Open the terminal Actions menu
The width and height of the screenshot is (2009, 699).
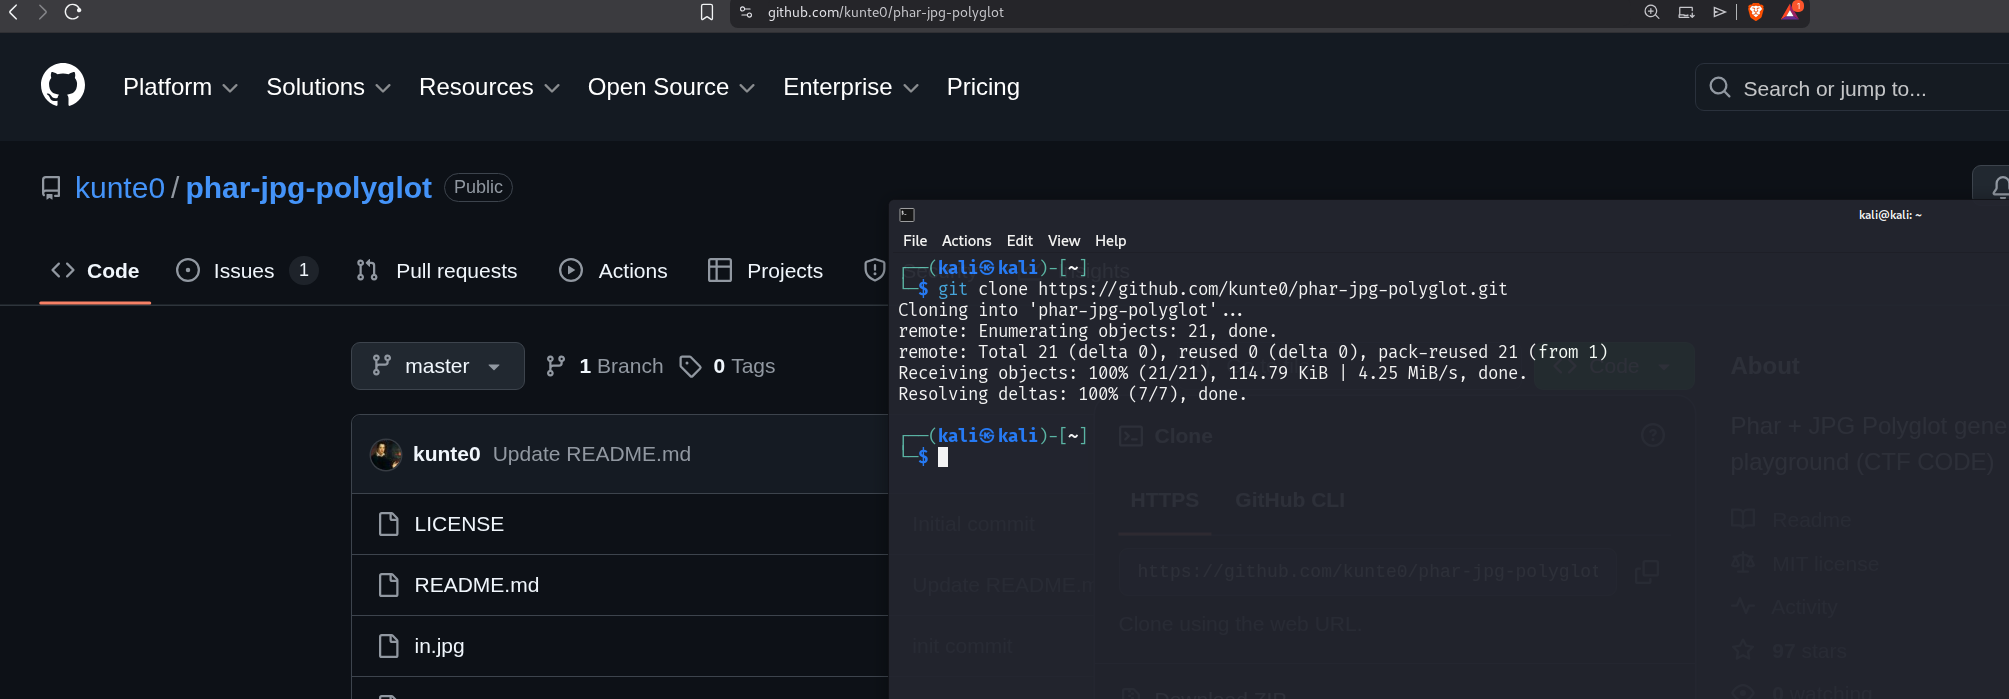(966, 241)
